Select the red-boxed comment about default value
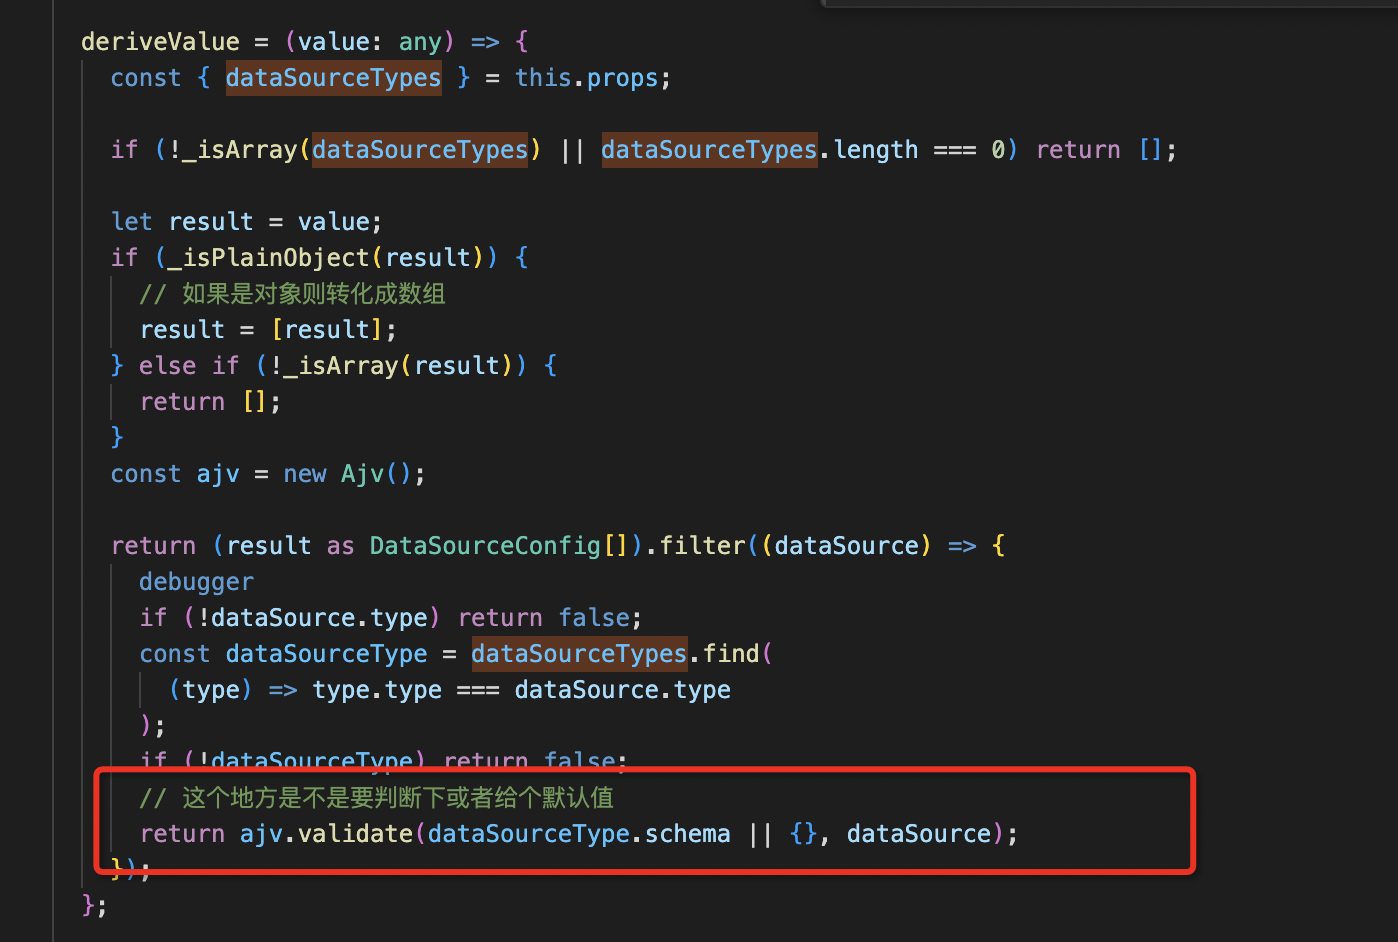This screenshot has height=942, width=1398. 377,797
